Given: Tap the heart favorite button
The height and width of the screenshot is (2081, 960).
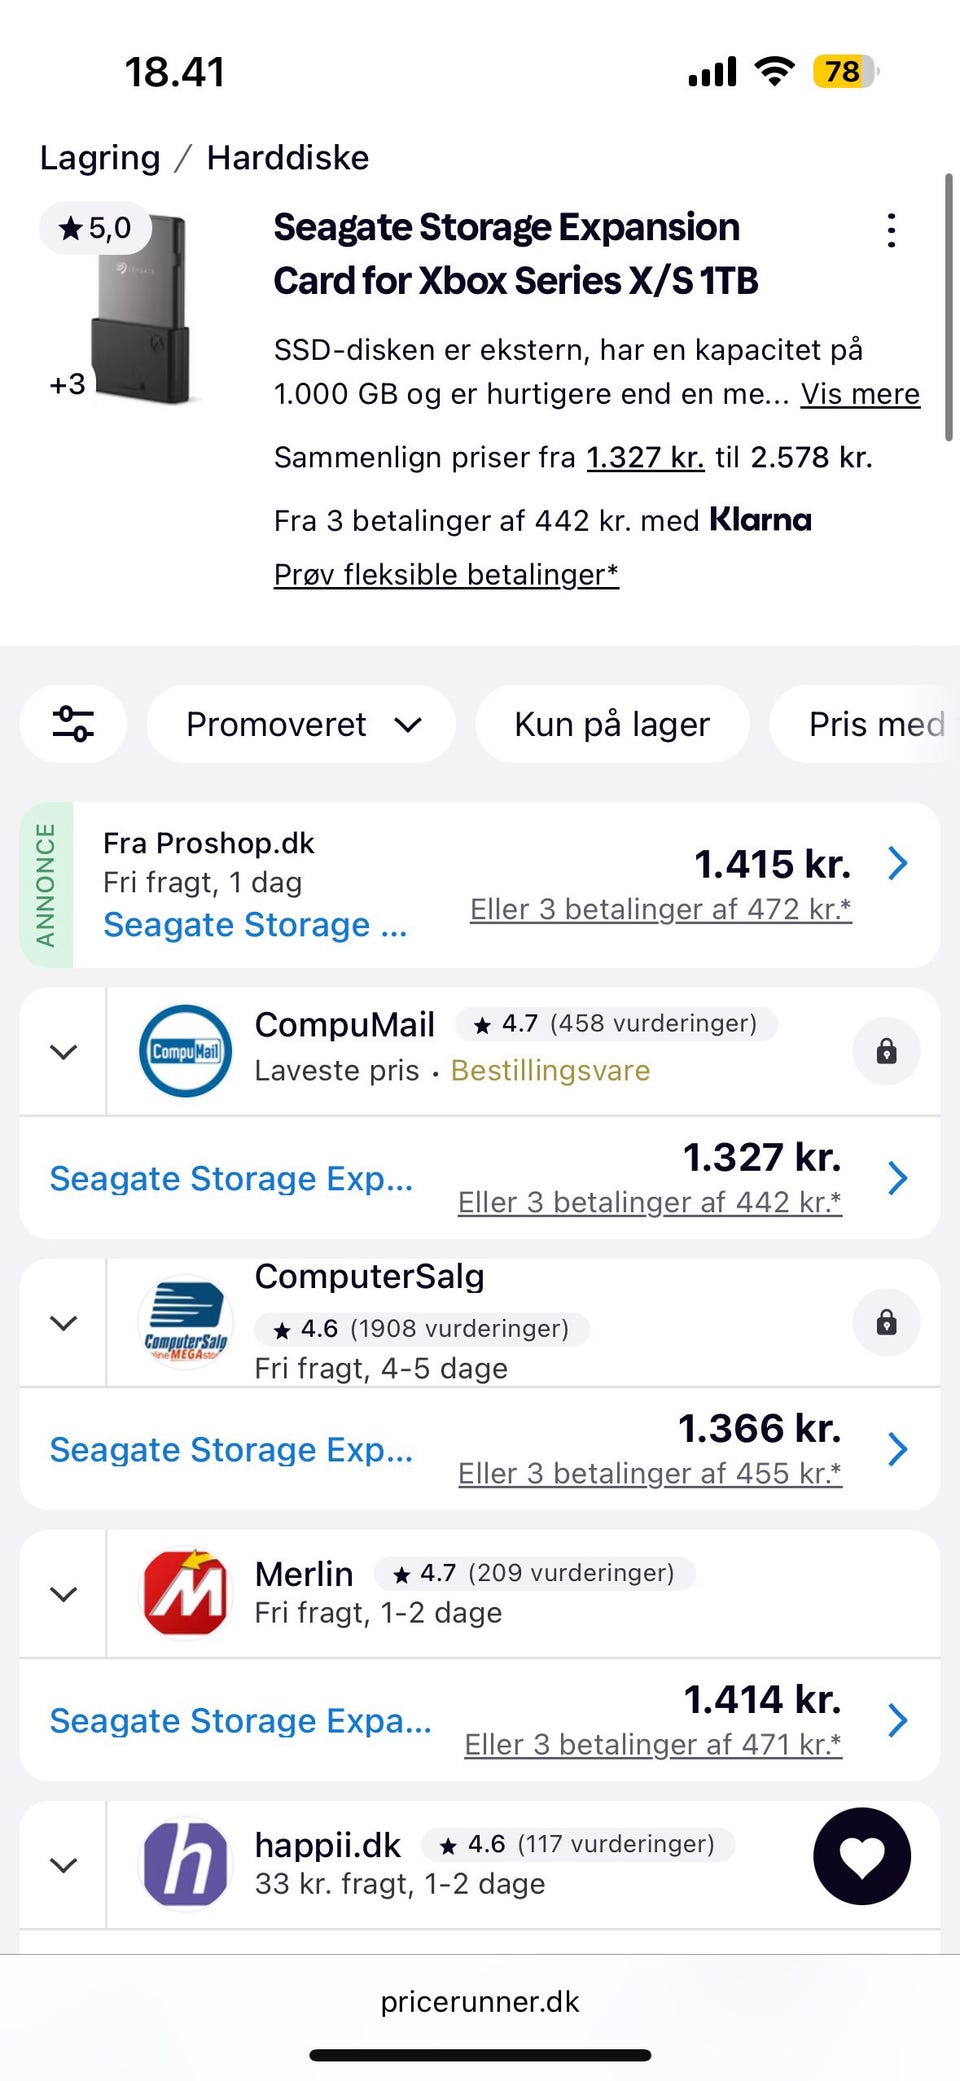Looking at the screenshot, I should 862,1856.
